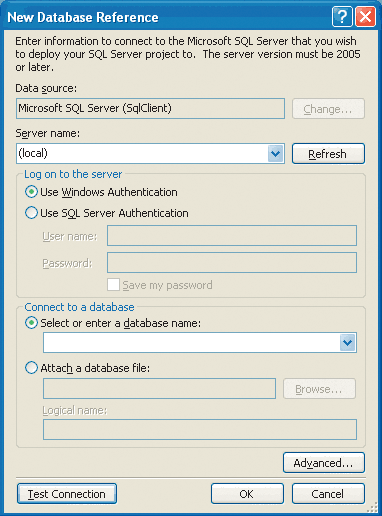
Task: Tick the Save my password checkbox
Action: click(x=113, y=285)
